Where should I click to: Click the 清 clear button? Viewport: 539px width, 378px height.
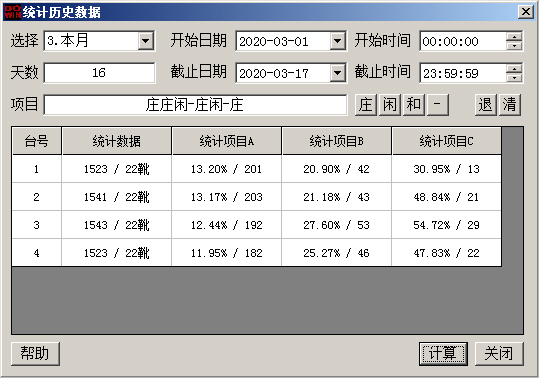tap(510, 105)
